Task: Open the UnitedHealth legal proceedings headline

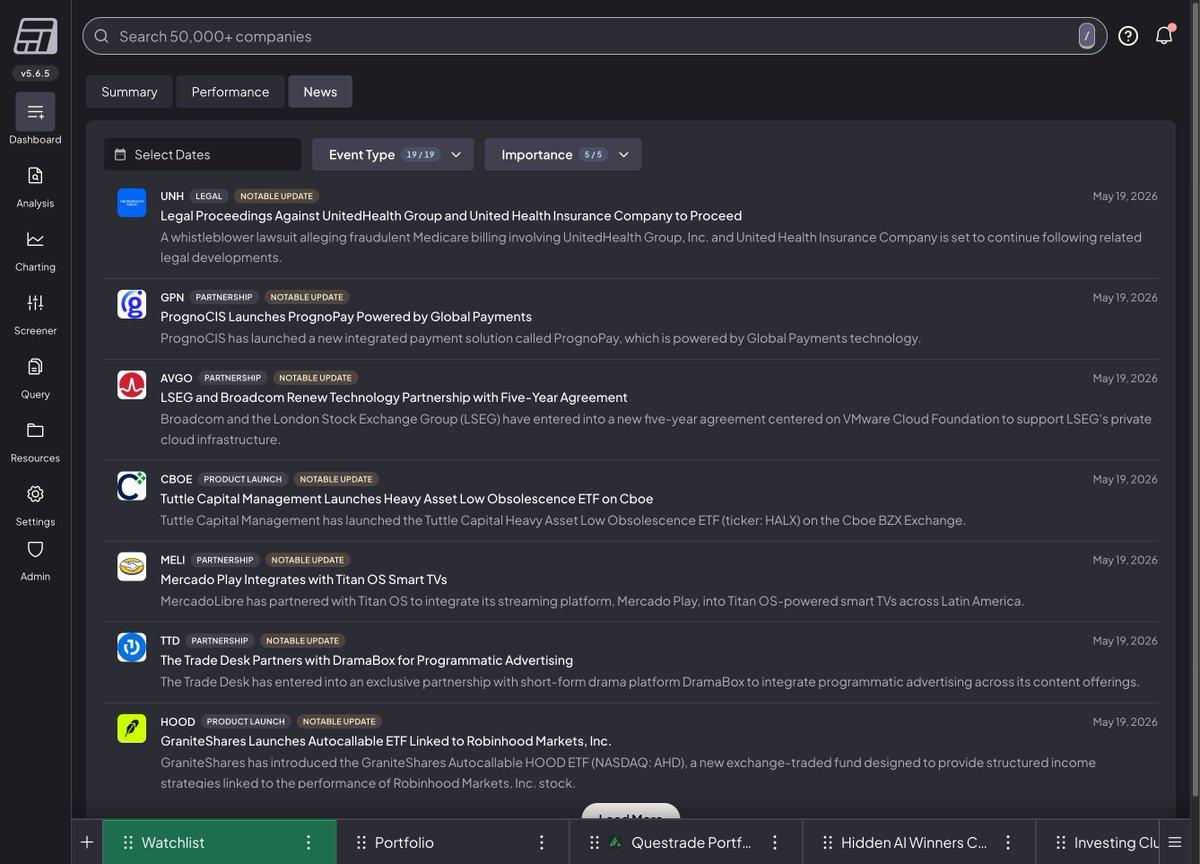Action: pos(451,216)
